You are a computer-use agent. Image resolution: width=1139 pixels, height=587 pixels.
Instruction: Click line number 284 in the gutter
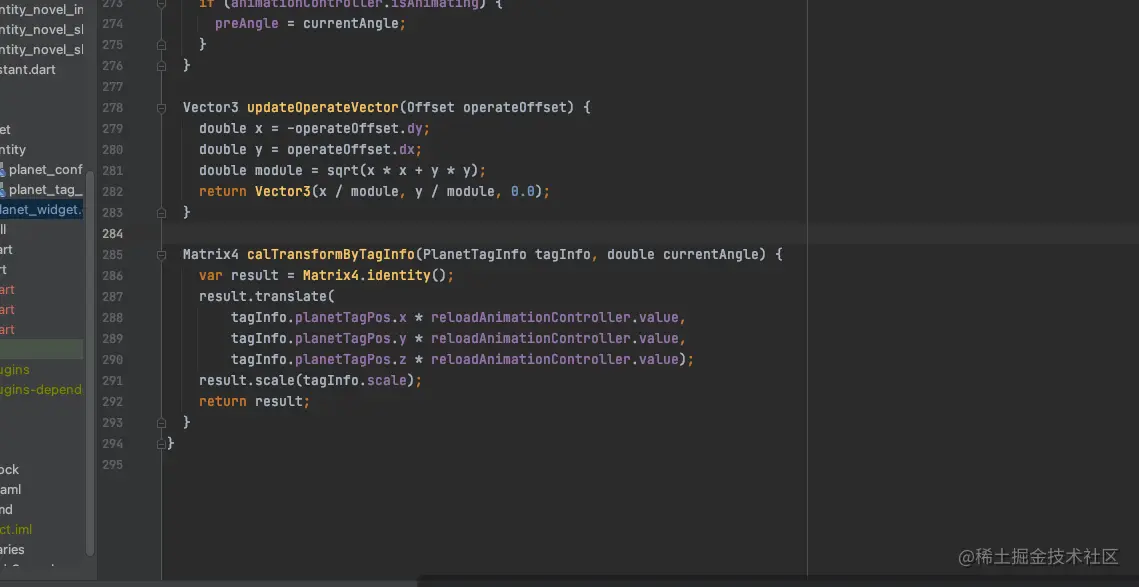(113, 234)
